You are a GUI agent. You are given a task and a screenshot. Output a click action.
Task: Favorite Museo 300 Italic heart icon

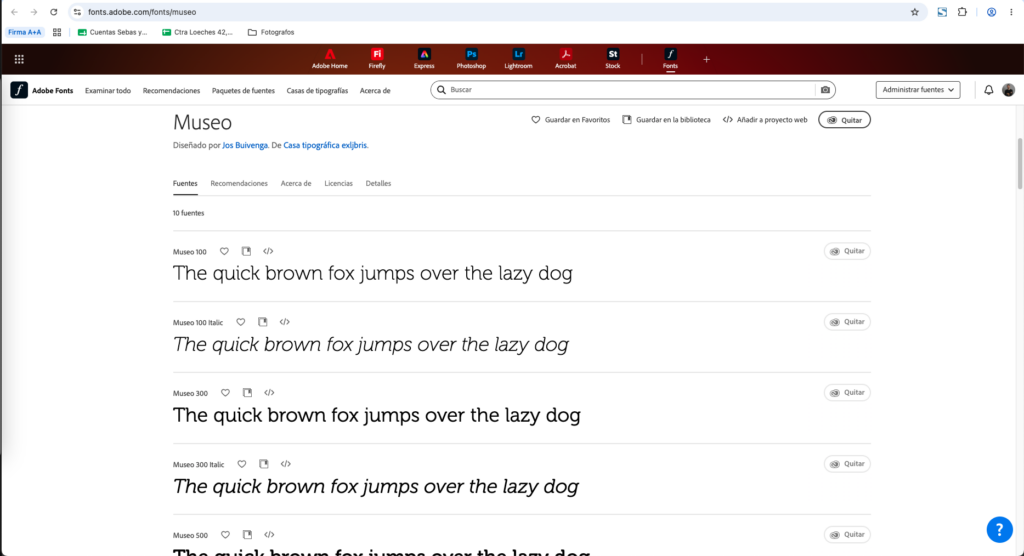point(242,464)
